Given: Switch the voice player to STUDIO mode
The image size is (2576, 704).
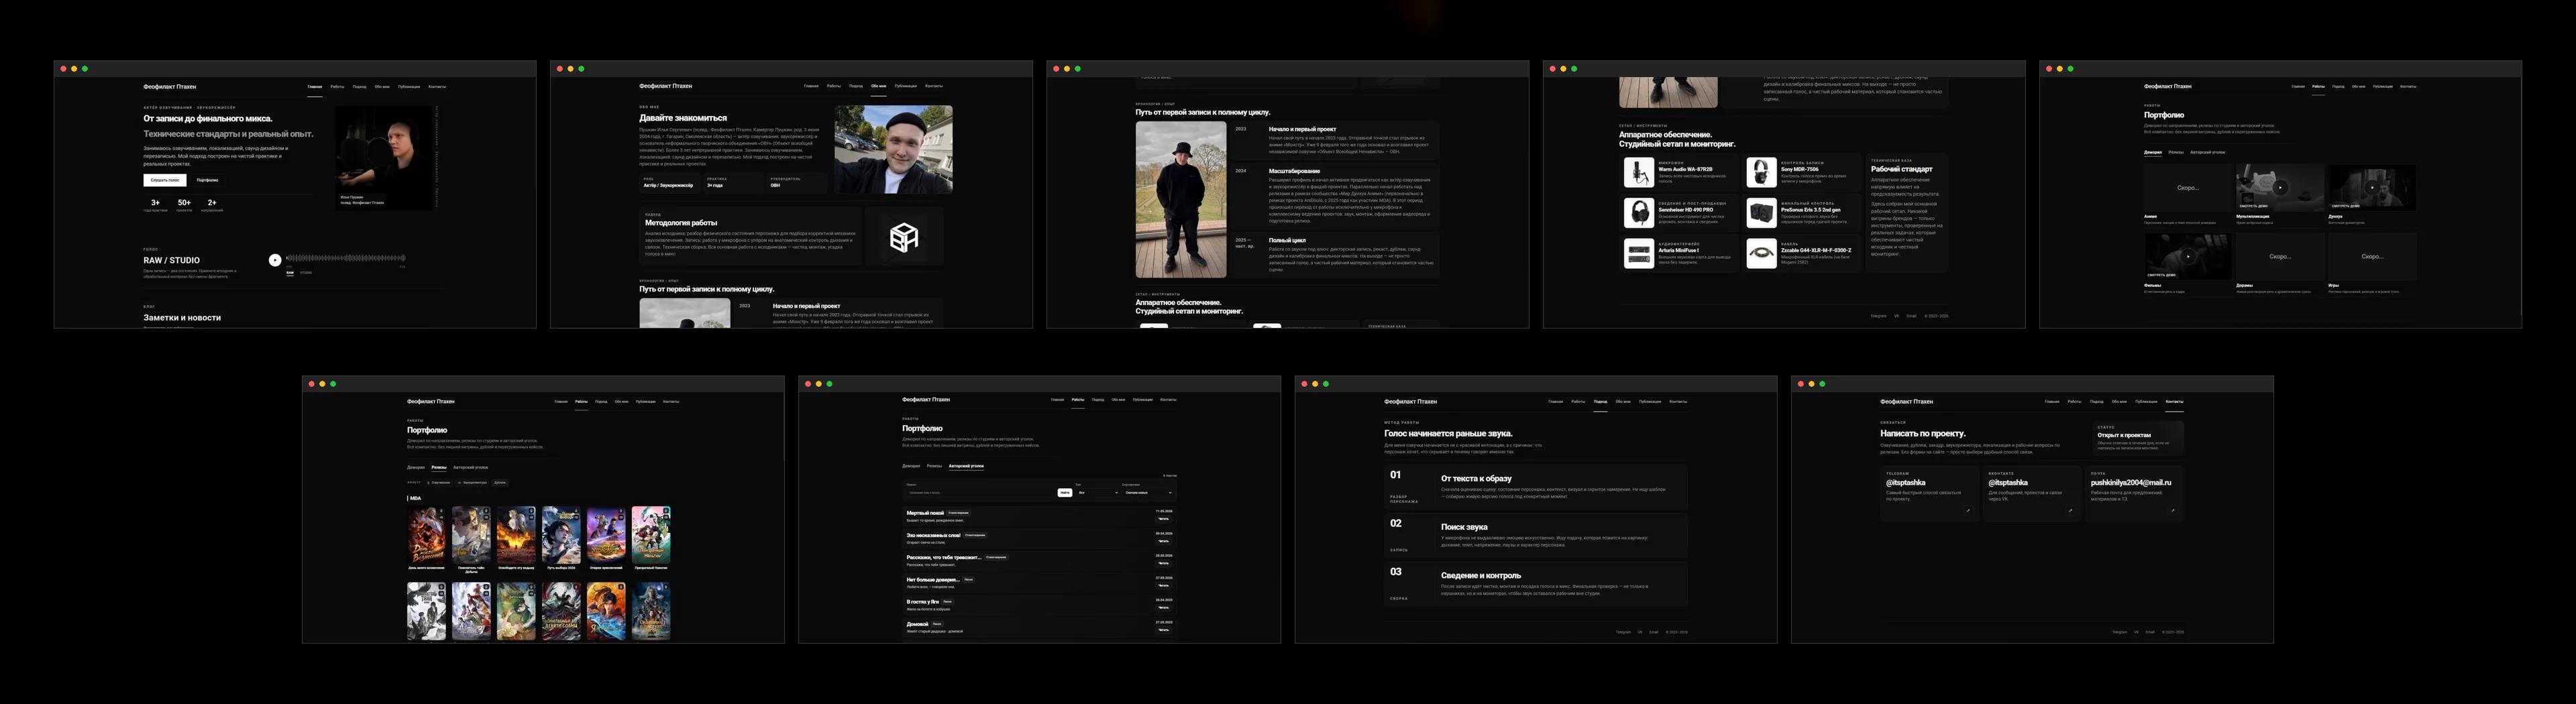Looking at the screenshot, I should click(306, 272).
